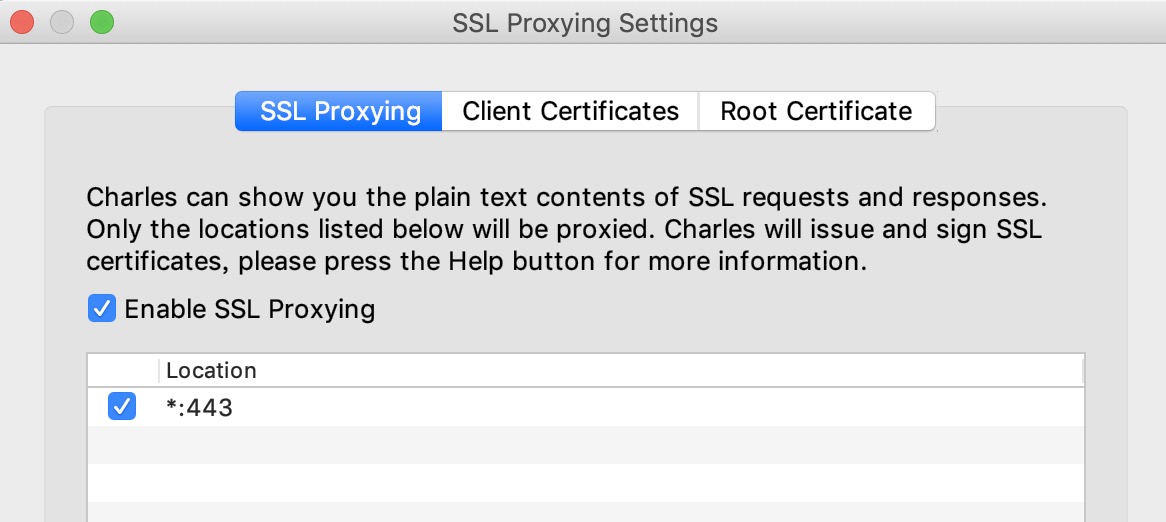The height and width of the screenshot is (522, 1166).
Task: Open the Client Certificates tab
Action: (570, 112)
